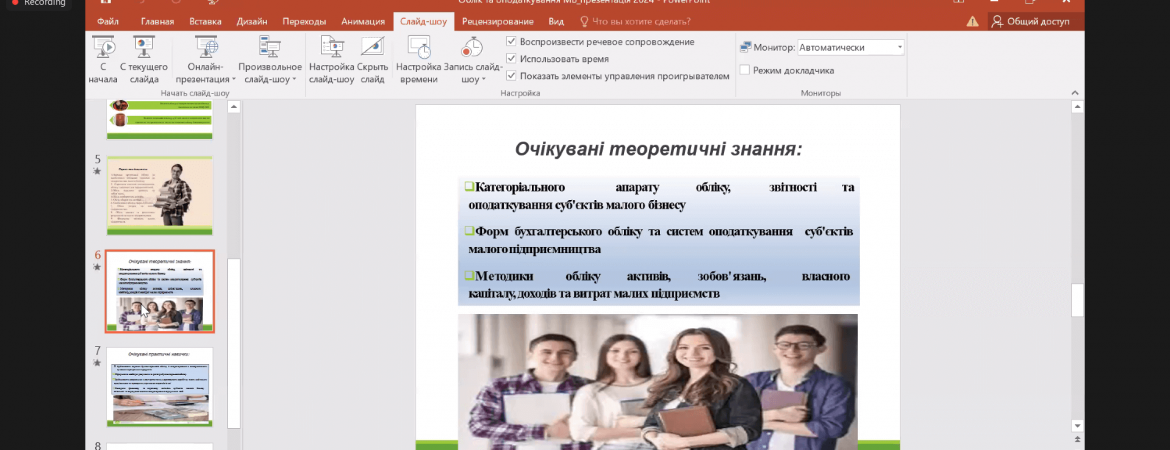This screenshot has height=450, width=1170.
Task: Click 'Мониторы' group label
Action: click(x=821, y=93)
